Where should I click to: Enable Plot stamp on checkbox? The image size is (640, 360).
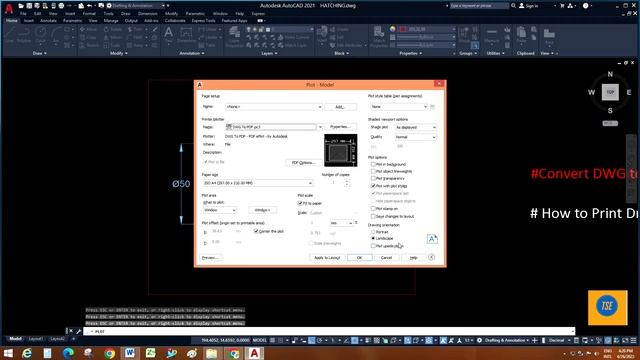coord(373,209)
